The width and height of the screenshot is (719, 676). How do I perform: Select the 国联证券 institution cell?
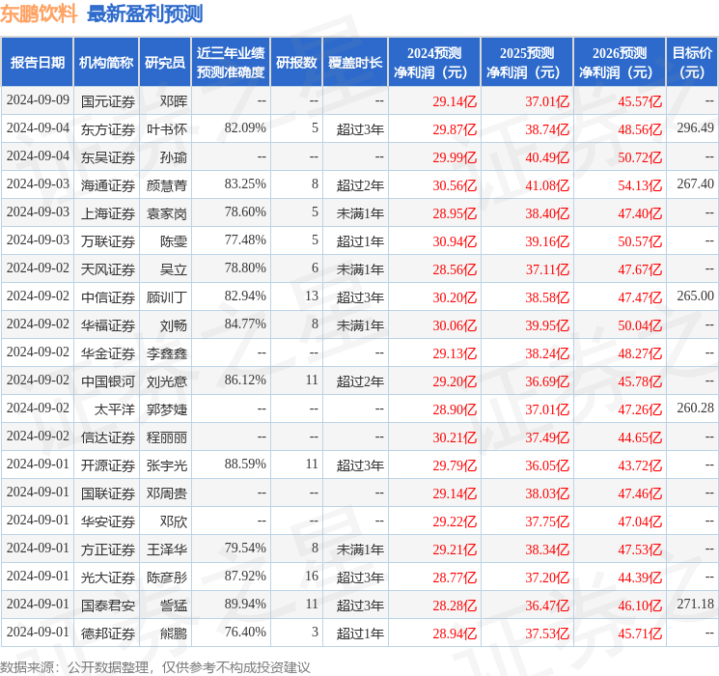pyautogui.click(x=108, y=493)
